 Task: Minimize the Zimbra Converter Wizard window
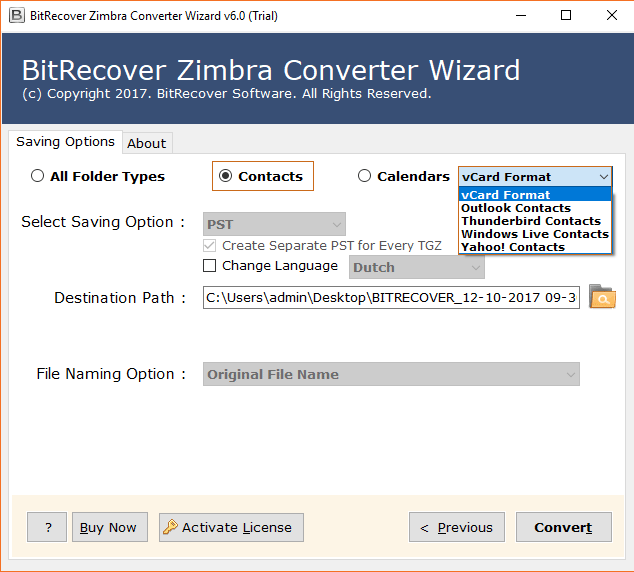pos(521,16)
